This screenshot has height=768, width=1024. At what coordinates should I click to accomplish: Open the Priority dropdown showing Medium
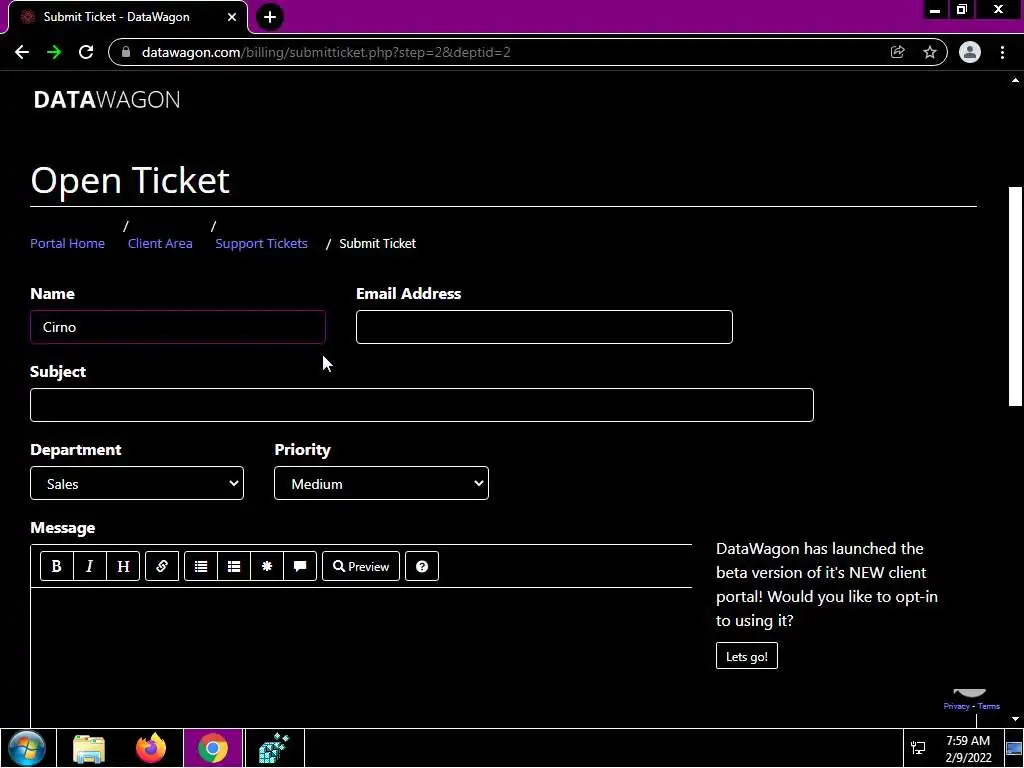(381, 483)
